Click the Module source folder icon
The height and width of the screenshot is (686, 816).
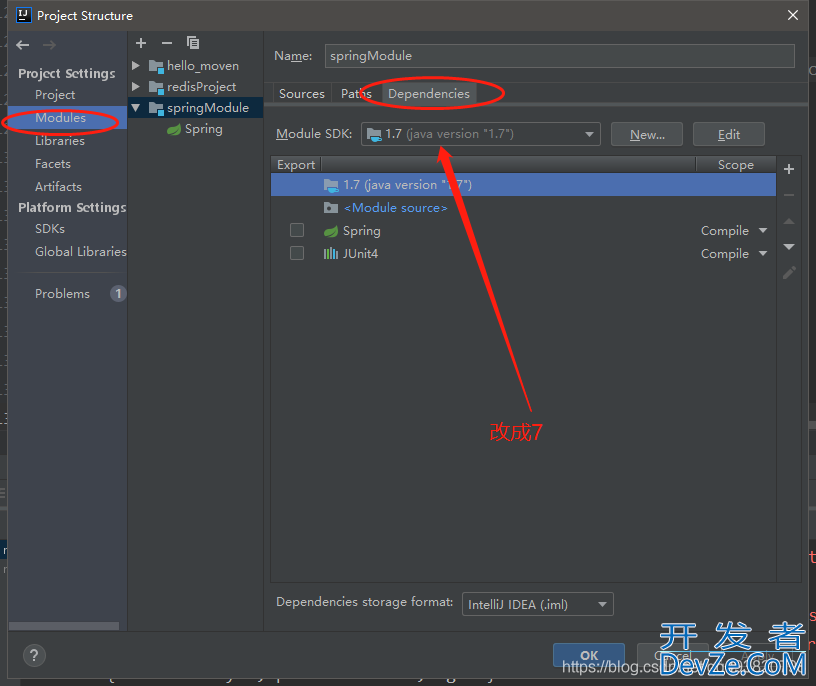[x=331, y=208]
